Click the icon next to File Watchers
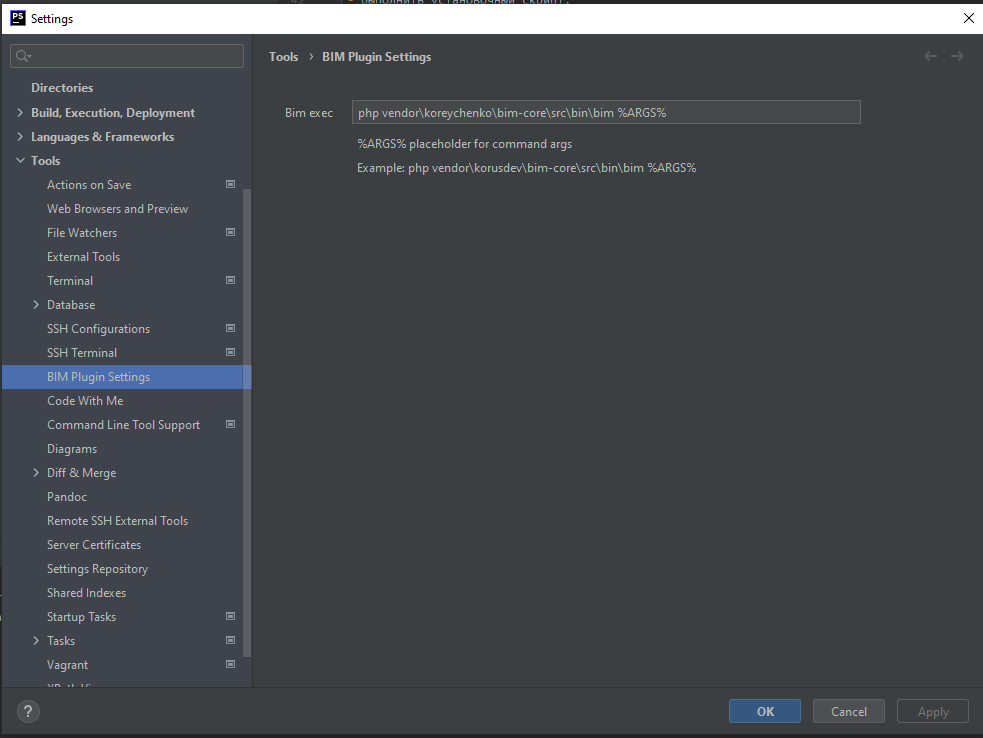The image size is (983, 738). 230,232
